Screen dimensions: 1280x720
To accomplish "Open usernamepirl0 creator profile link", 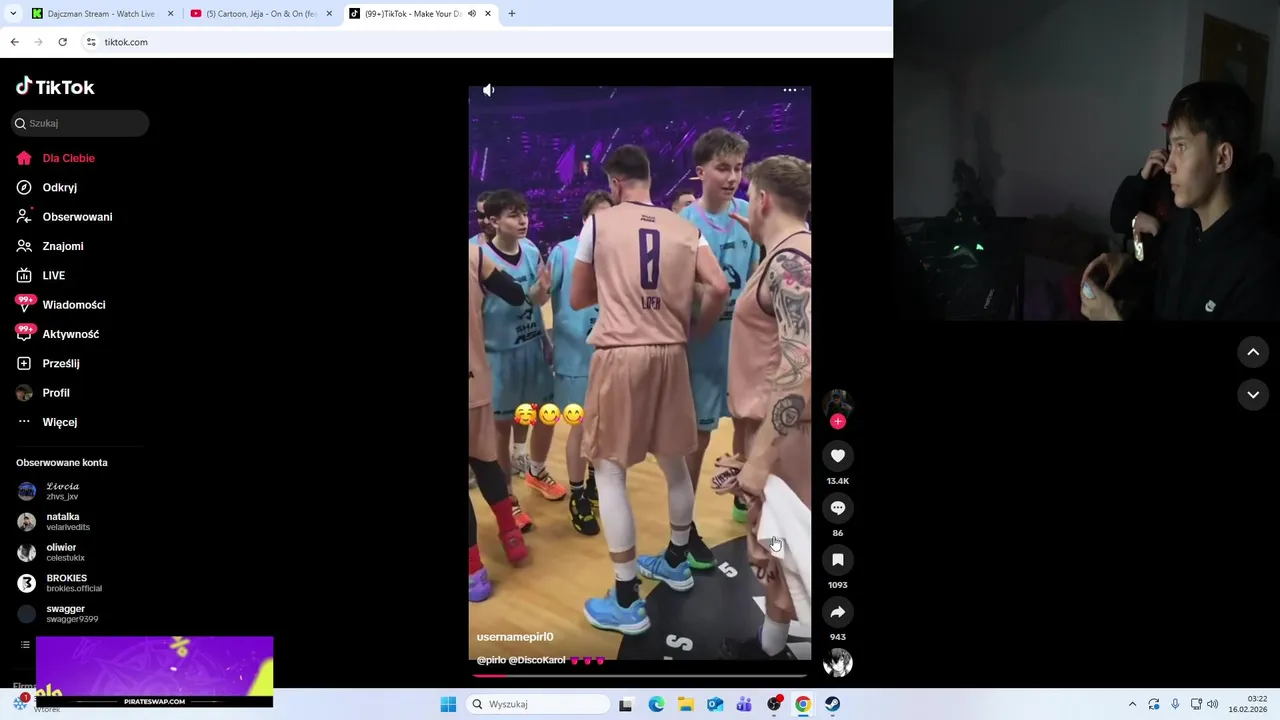I will tap(515, 637).
